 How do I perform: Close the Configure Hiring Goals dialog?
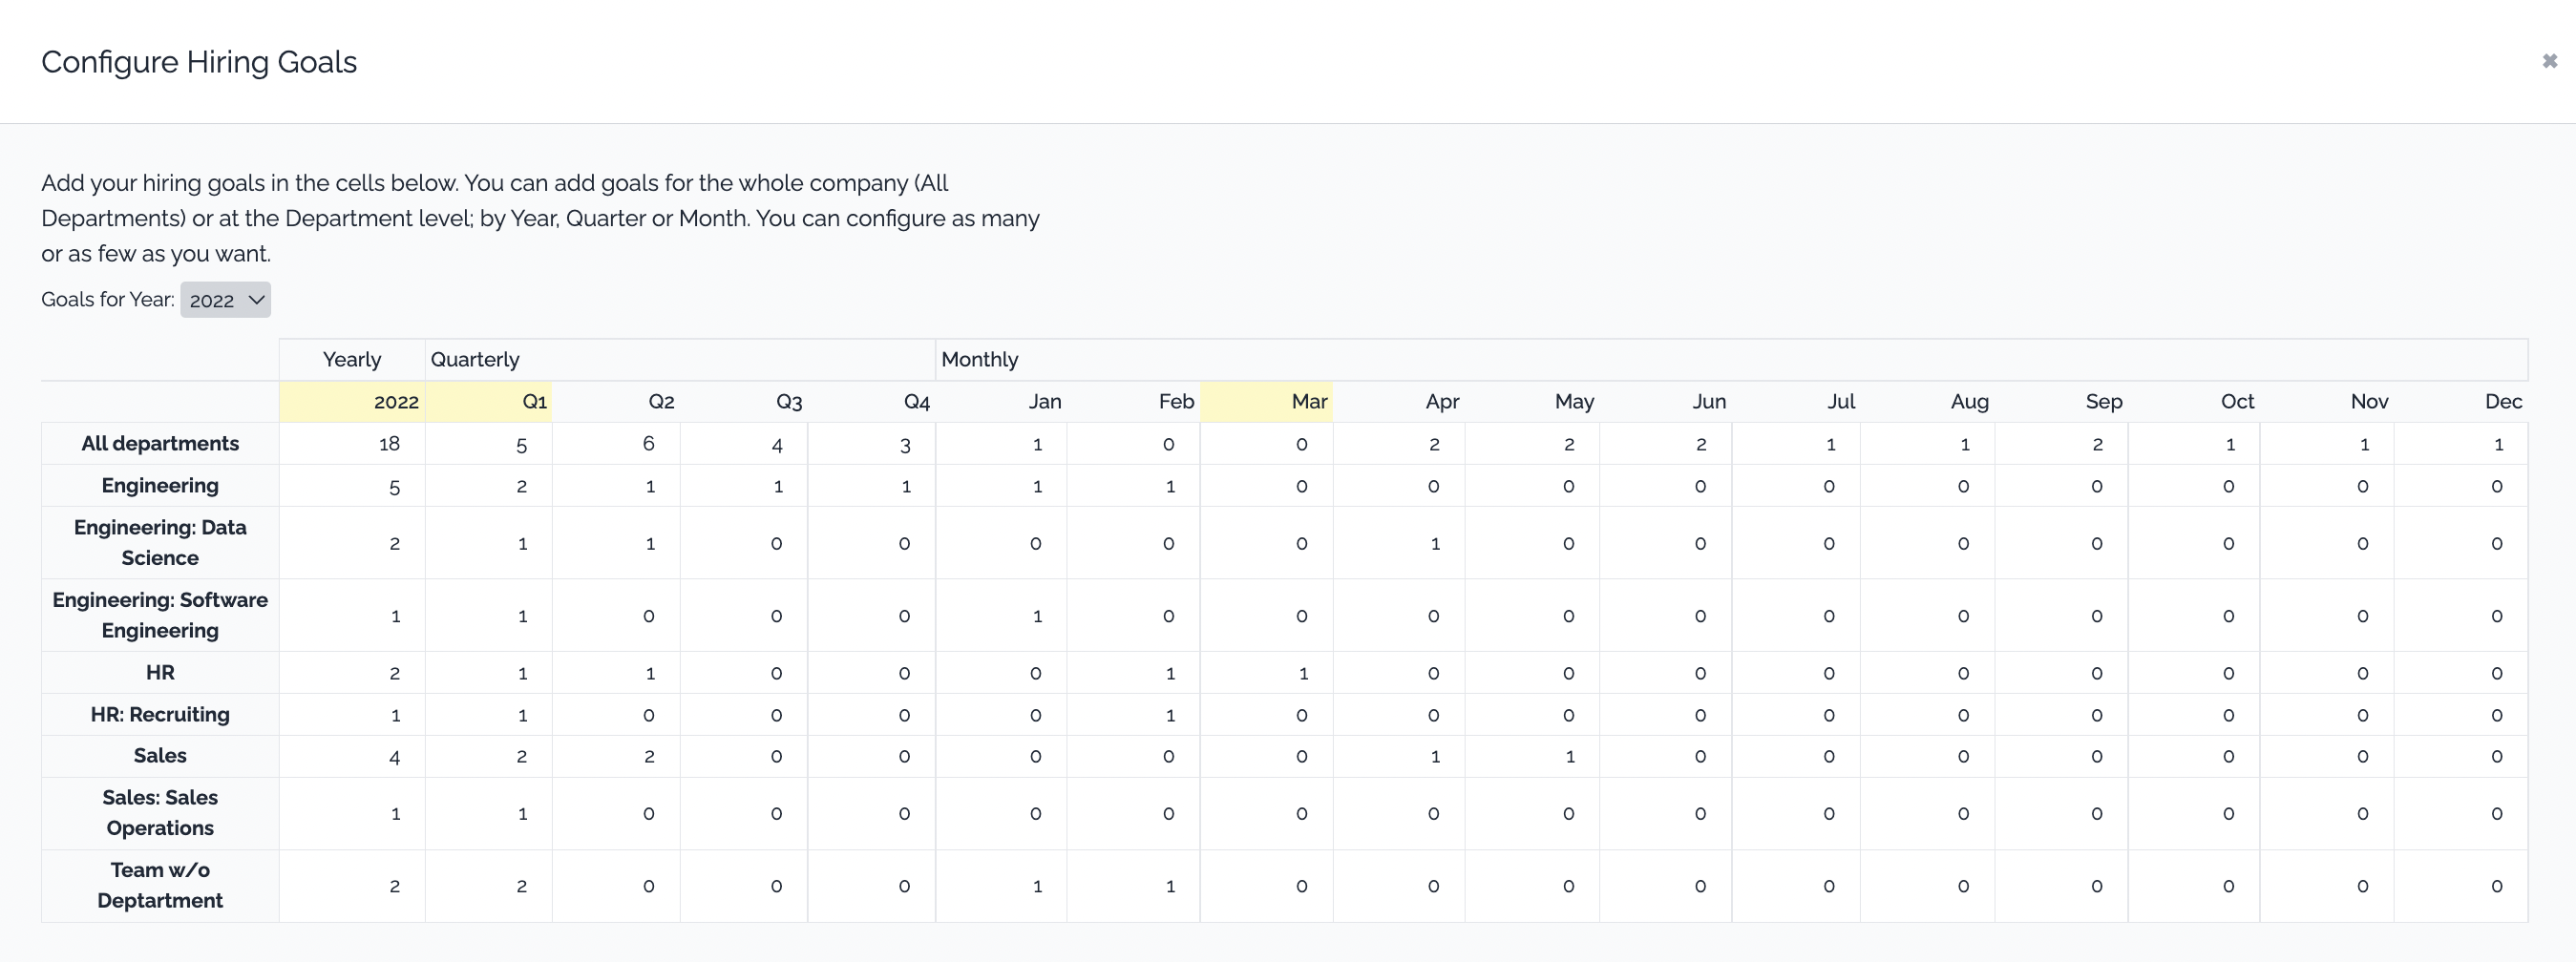[2549, 62]
